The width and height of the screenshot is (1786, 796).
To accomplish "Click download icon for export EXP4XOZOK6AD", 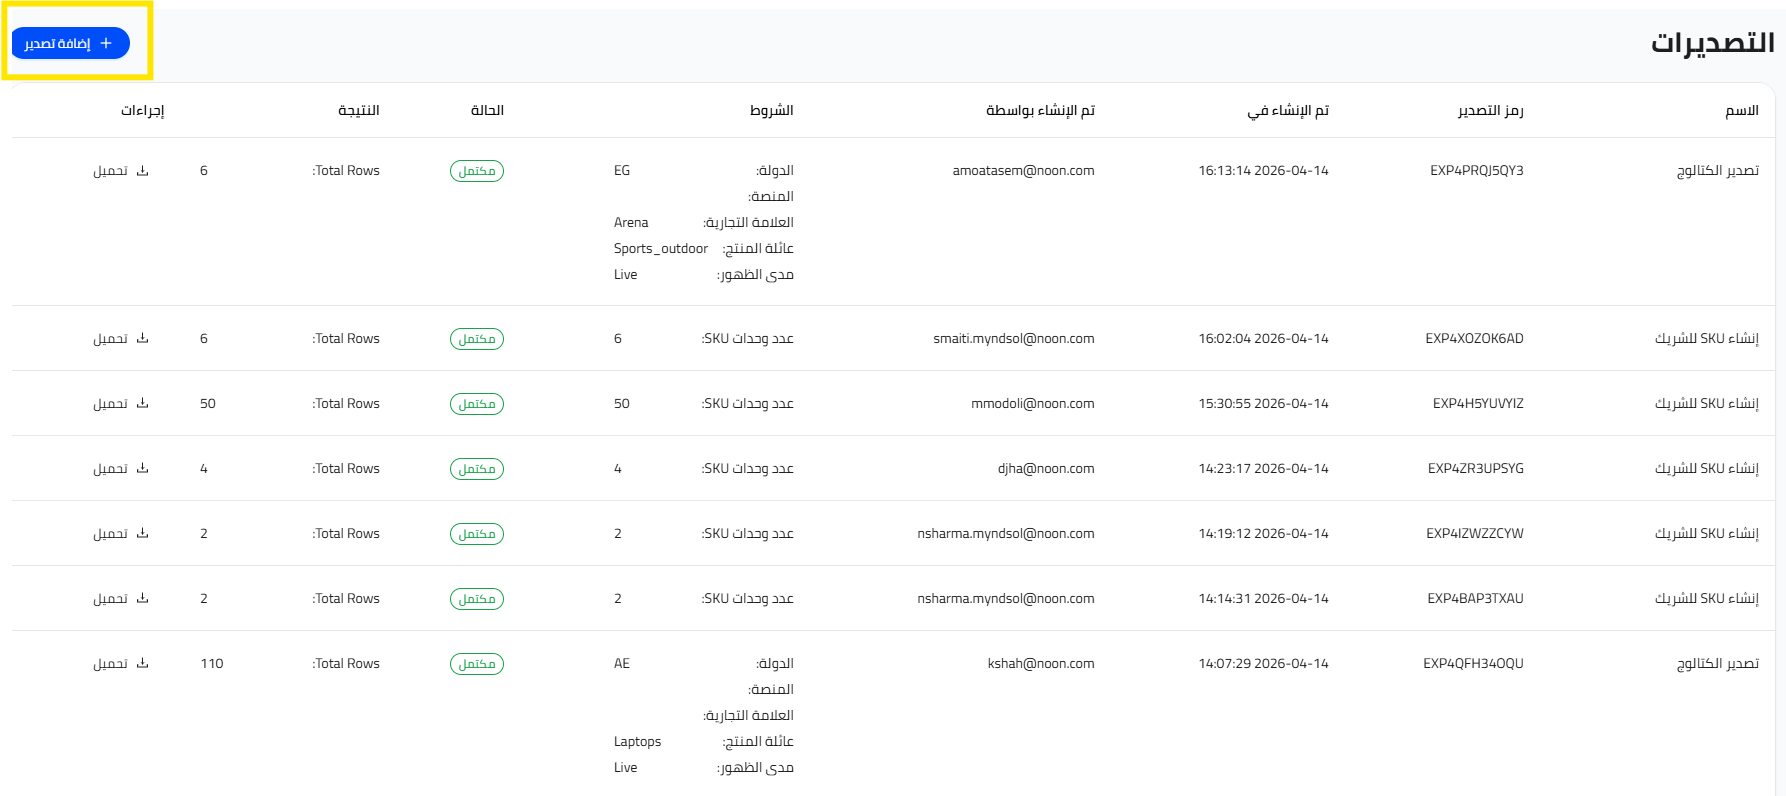I will click(142, 339).
